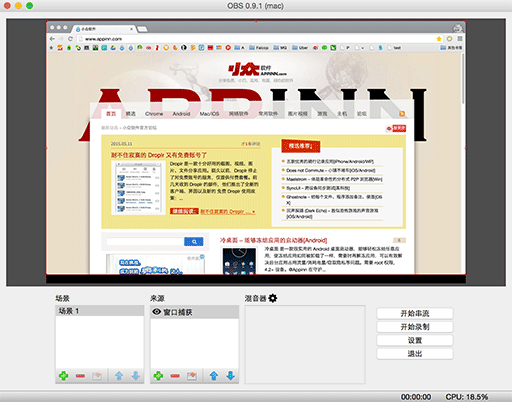Select the 场景 1 scene row
This screenshot has width=512, height=402.
(x=100, y=311)
